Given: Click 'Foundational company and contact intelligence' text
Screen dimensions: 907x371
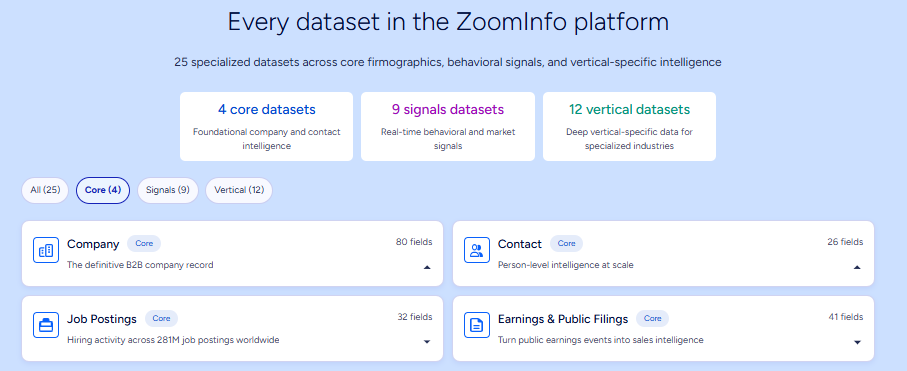Looking at the screenshot, I should coord(267,139).
